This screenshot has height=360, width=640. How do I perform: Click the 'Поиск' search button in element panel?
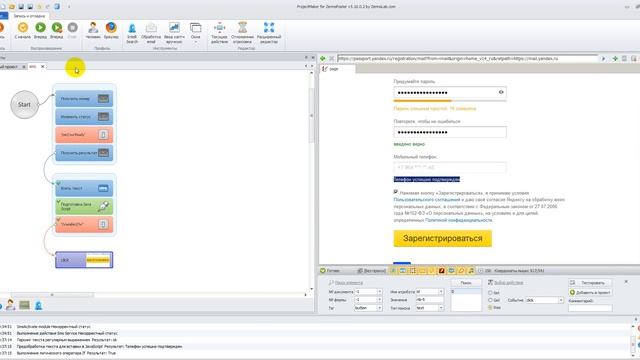click(466, 282)
